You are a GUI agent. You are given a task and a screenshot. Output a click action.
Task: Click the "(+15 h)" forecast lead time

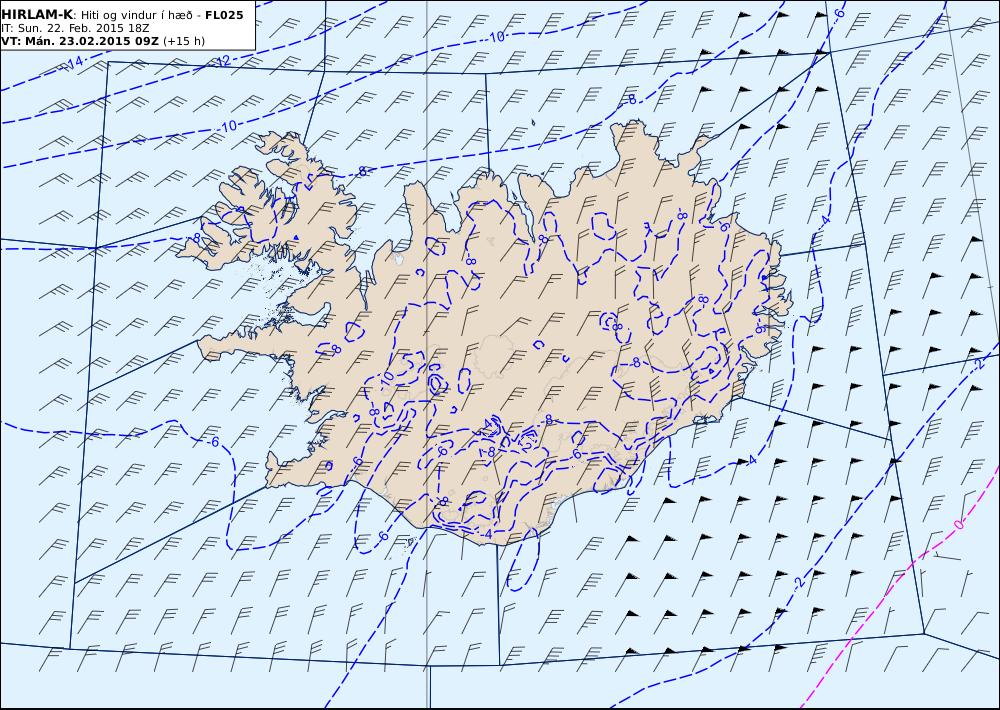pyautogui.click(x=184, y=41)
